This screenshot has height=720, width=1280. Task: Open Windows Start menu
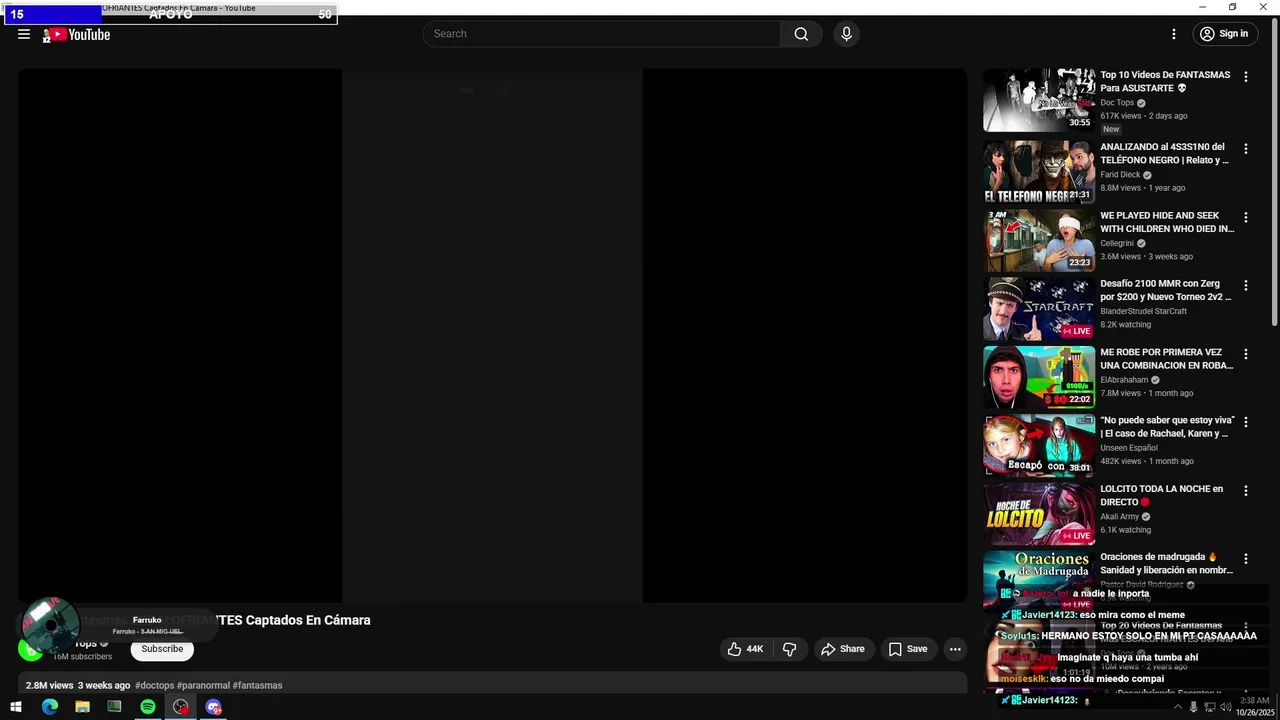point(15,707)
